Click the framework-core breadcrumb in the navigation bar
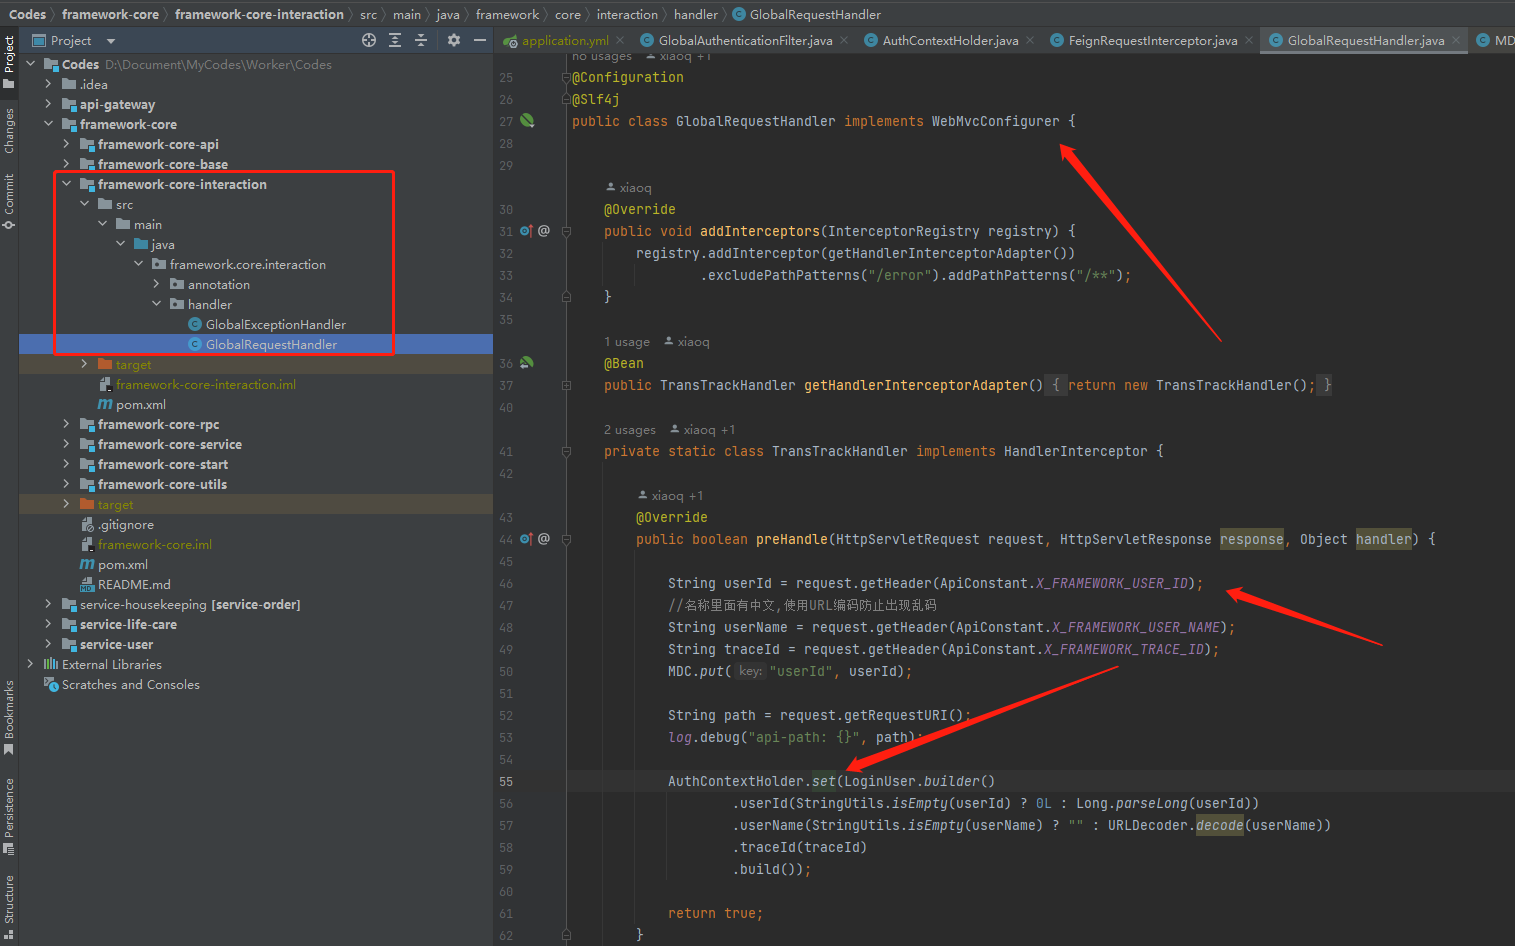1515x946 pixels. coord(110,14)
